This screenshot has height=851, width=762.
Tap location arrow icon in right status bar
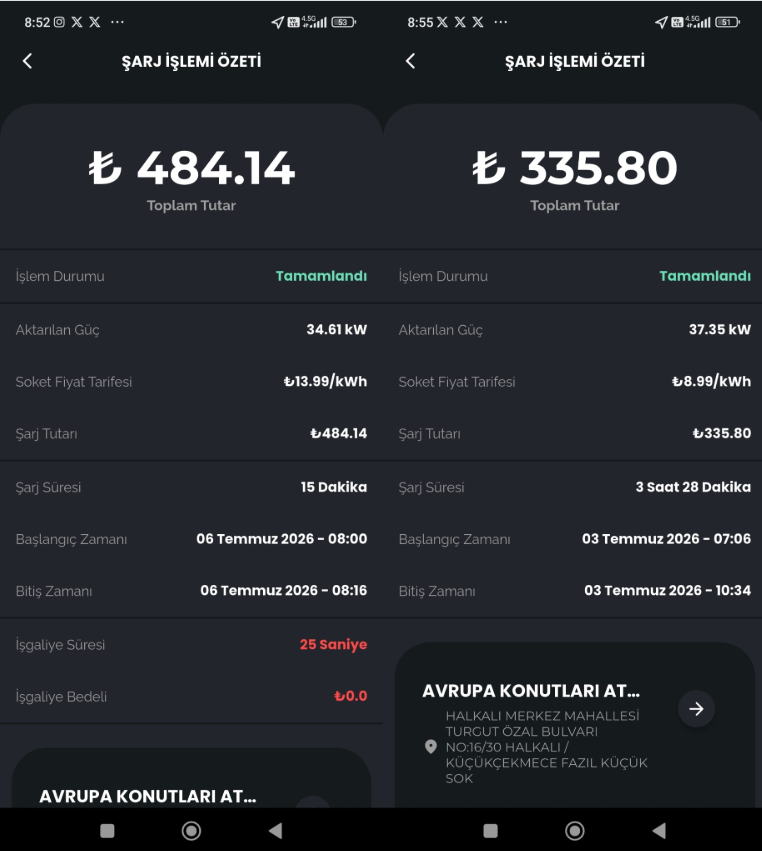click(661, 22)
